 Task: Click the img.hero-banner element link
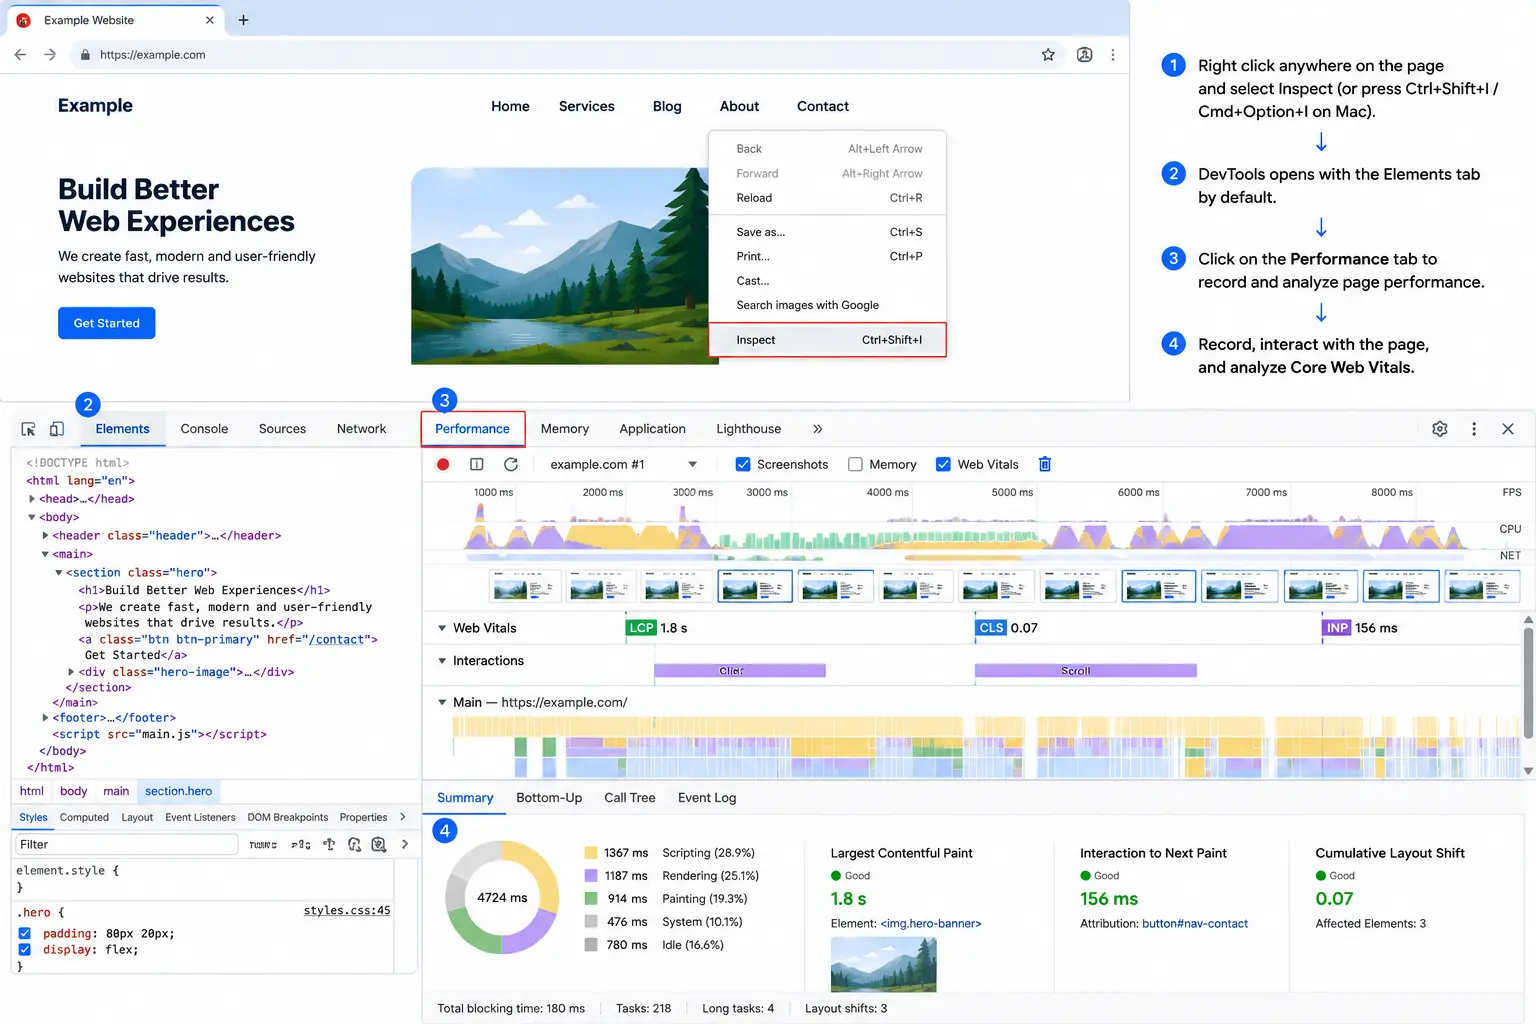[x=931, y=924]
